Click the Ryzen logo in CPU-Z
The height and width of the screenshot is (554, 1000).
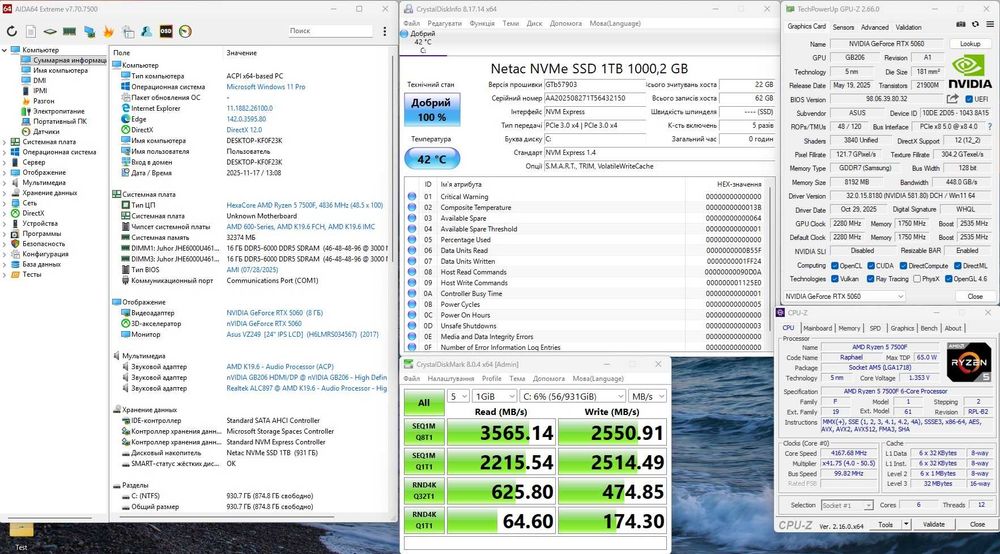[969, 362]
